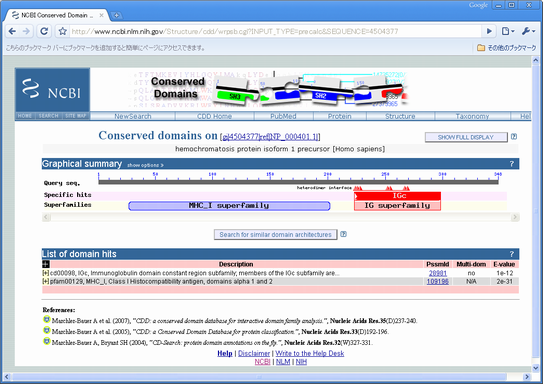The height and width of the screenshot is (384, 543).
Task: Open new tab with plus icon
Action: click(117, 15)
